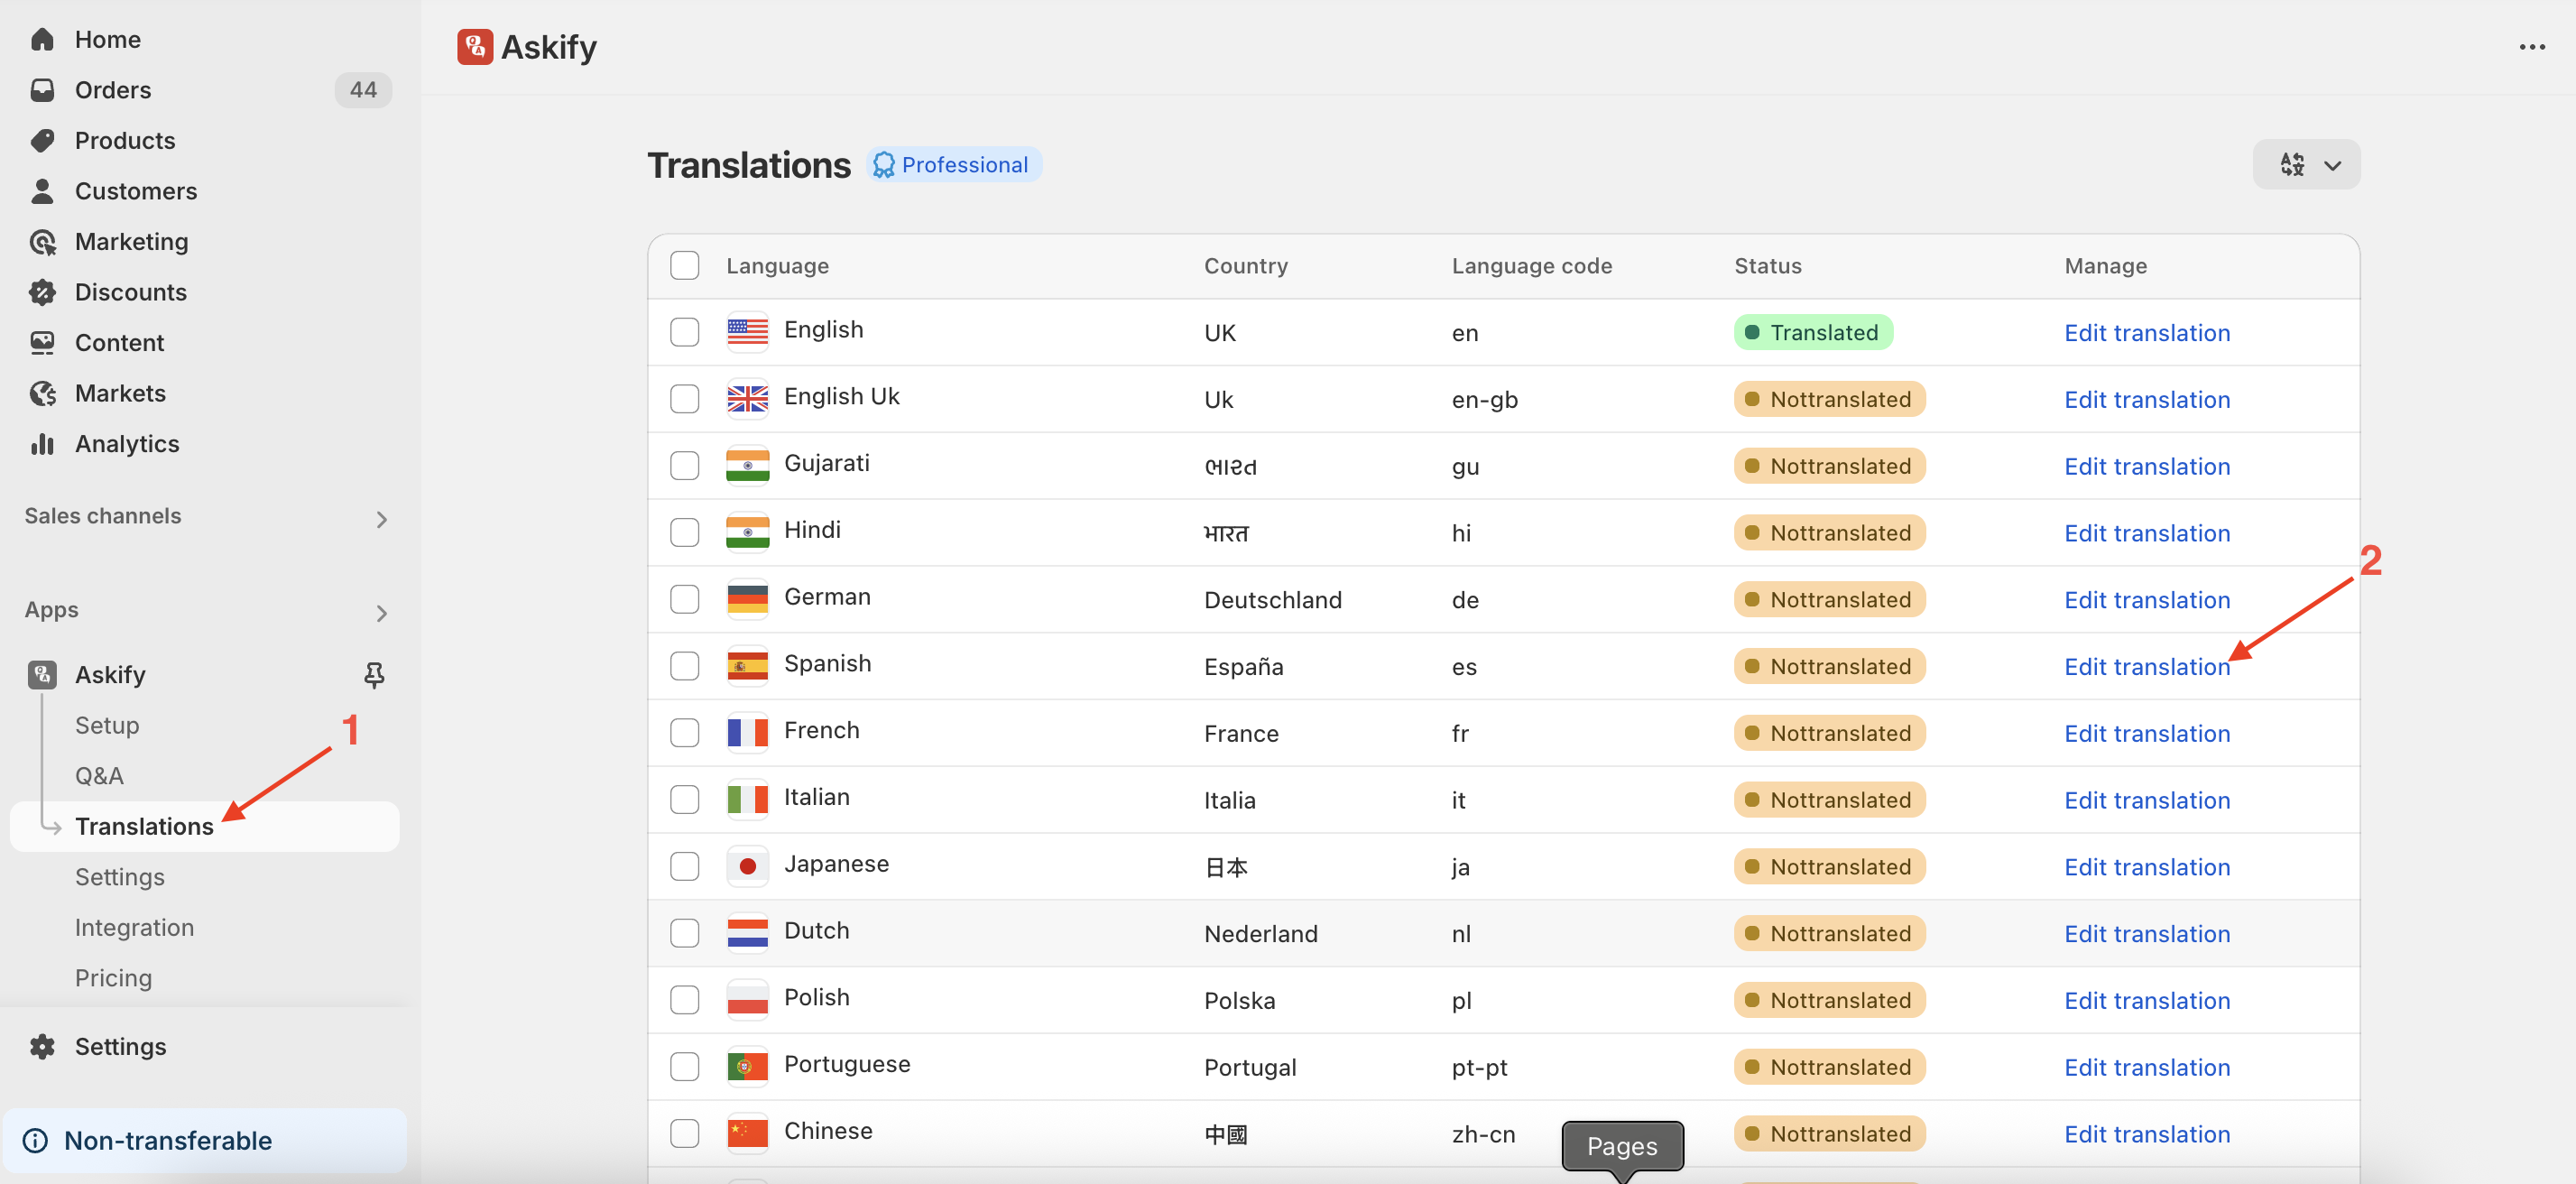Image resolution: width=2576 pixels, height=1184 pixels.
Task: Open the Q&A submenu item
Action: pyautogui.click(x=99, y=776)
